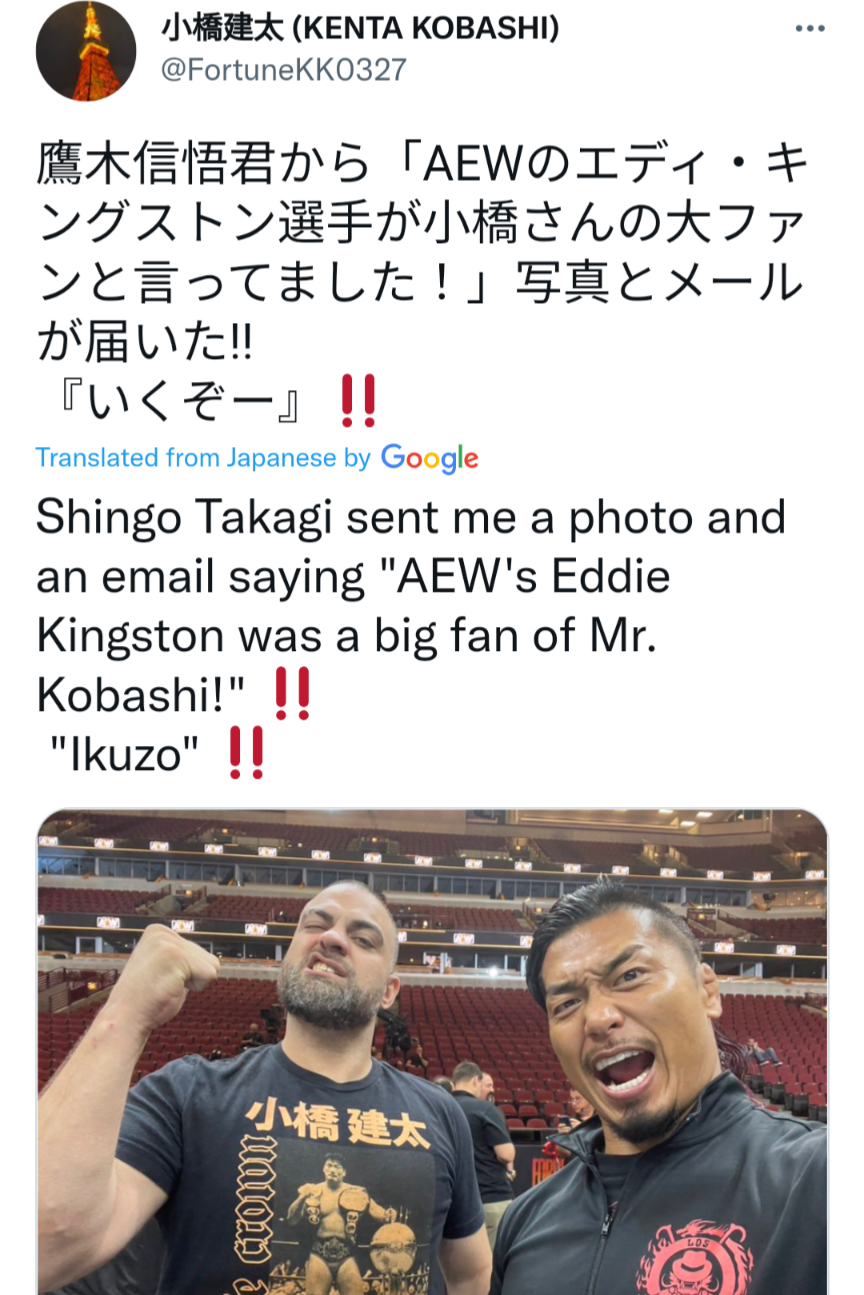
Task: Click the Google logo in translation credit
Action: coord(429,458)
